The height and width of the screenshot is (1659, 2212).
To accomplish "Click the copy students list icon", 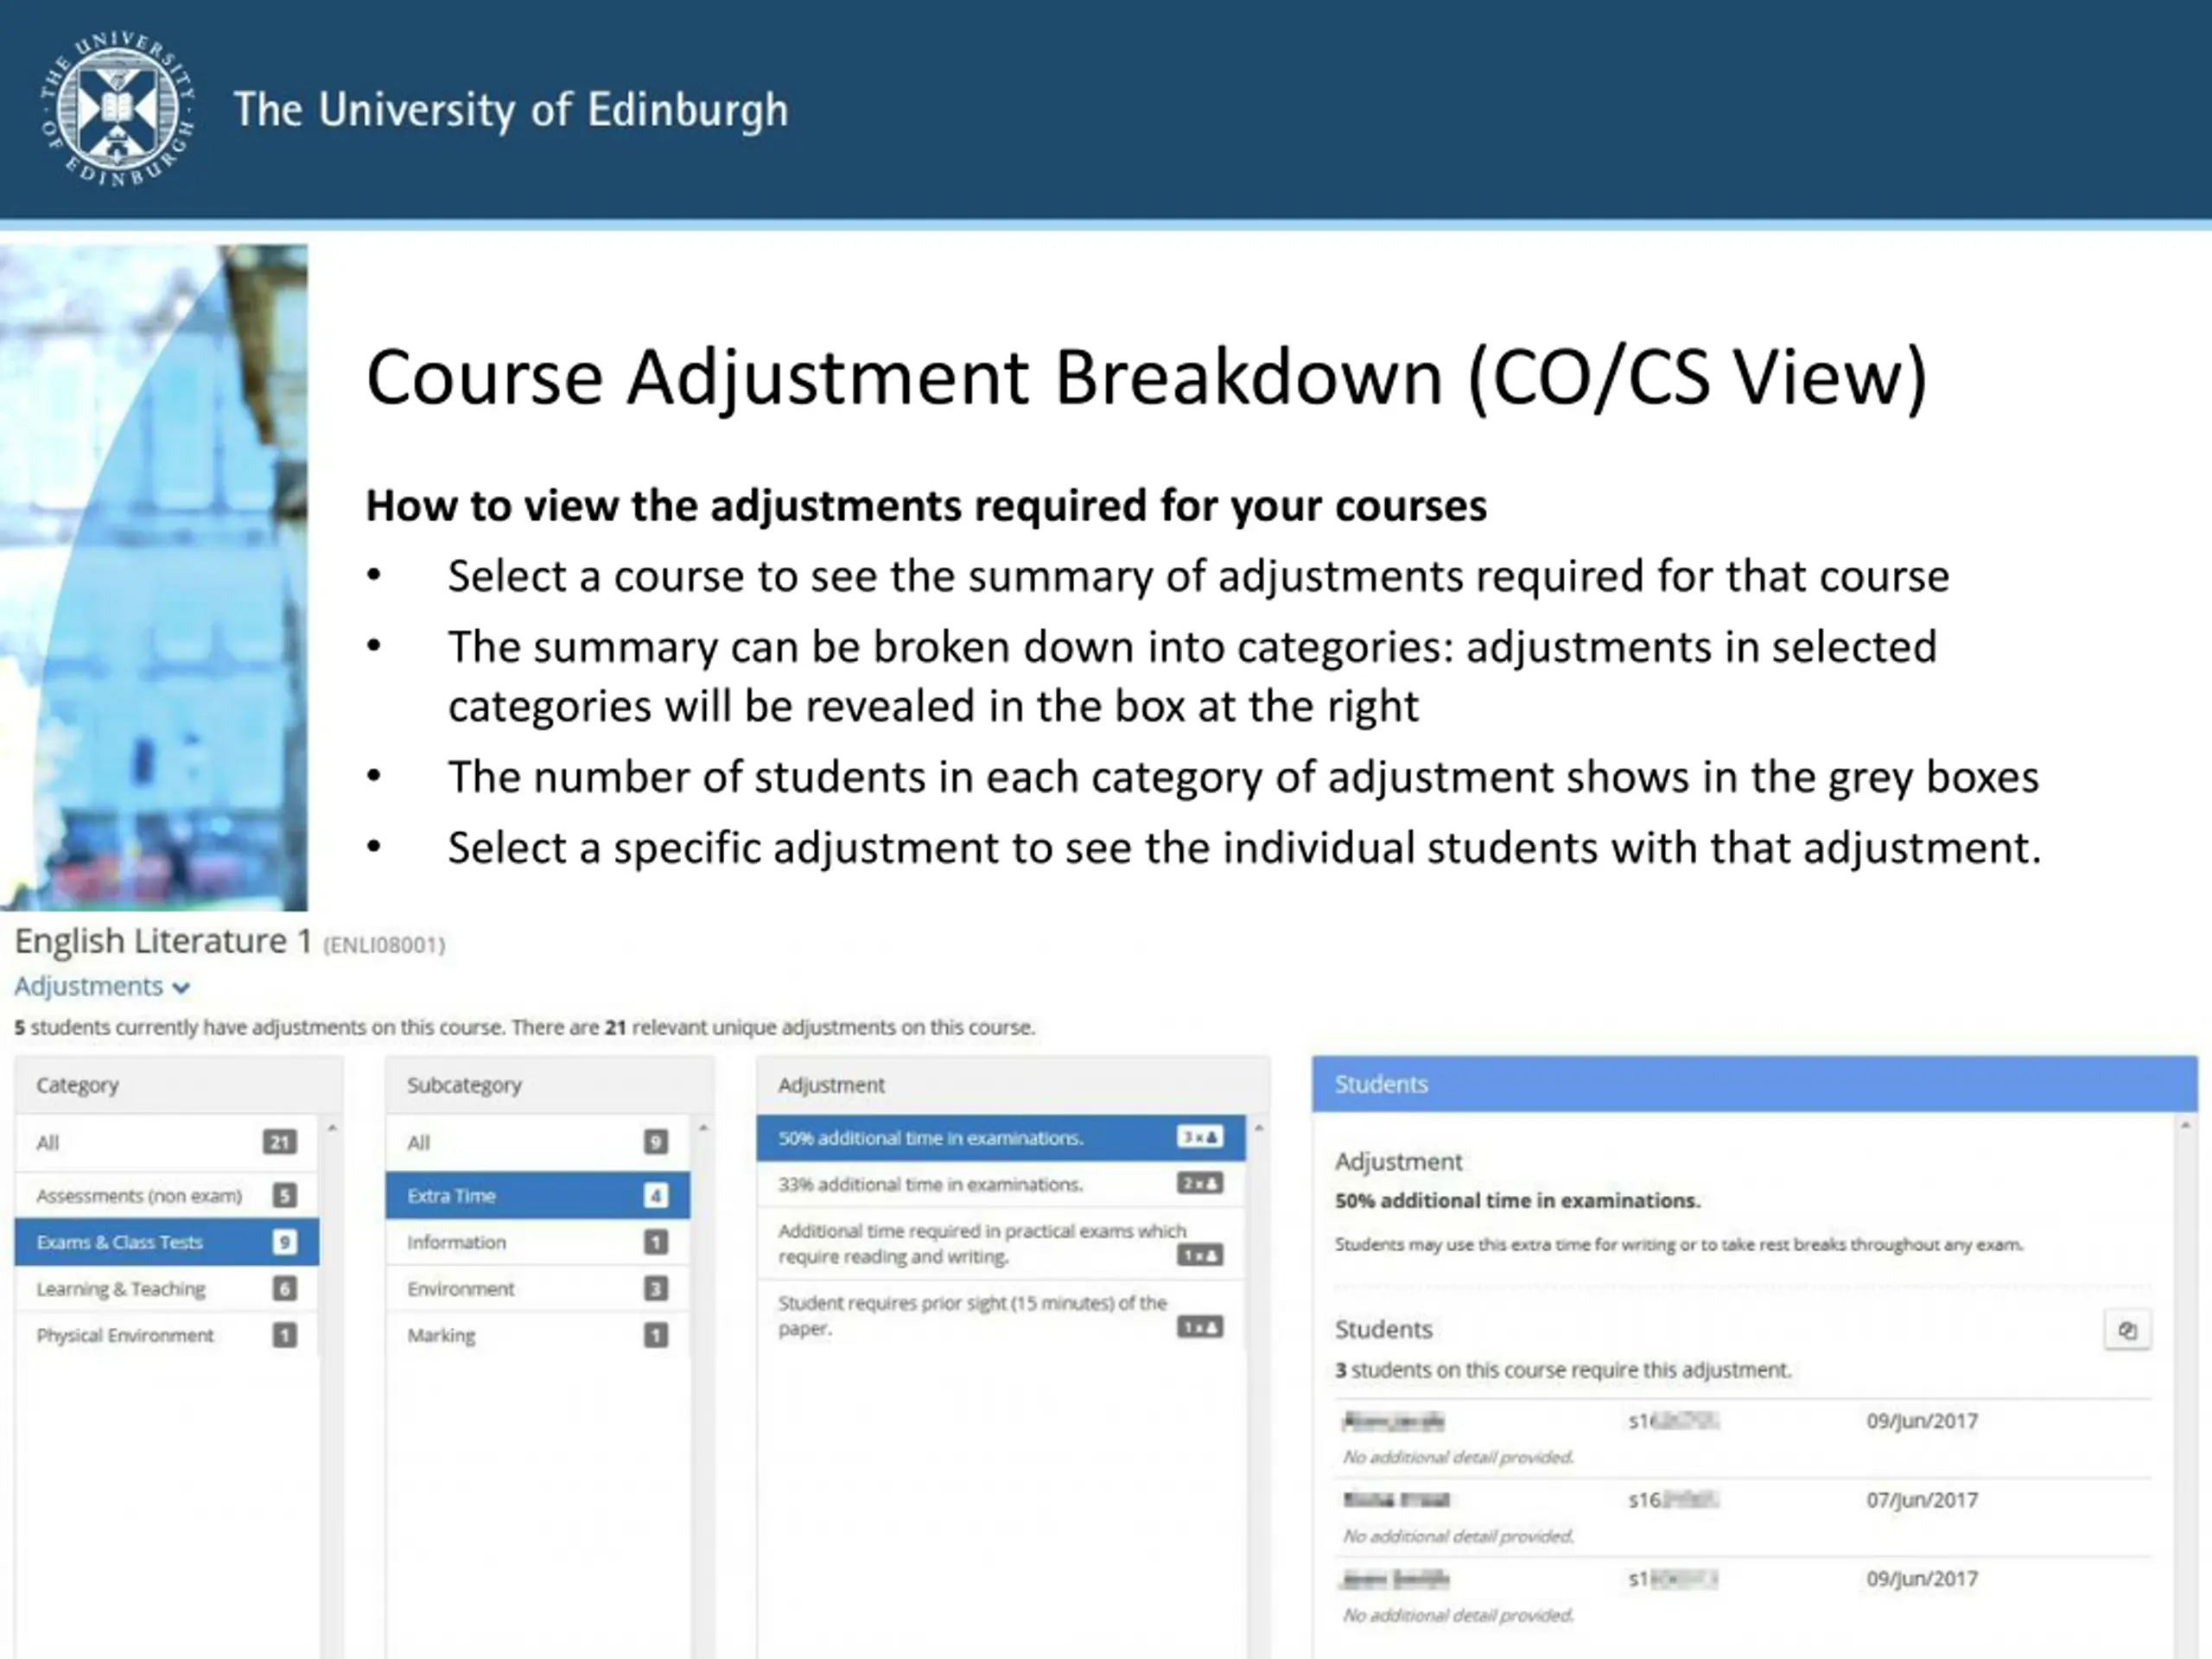I will pos(2128,1330).
